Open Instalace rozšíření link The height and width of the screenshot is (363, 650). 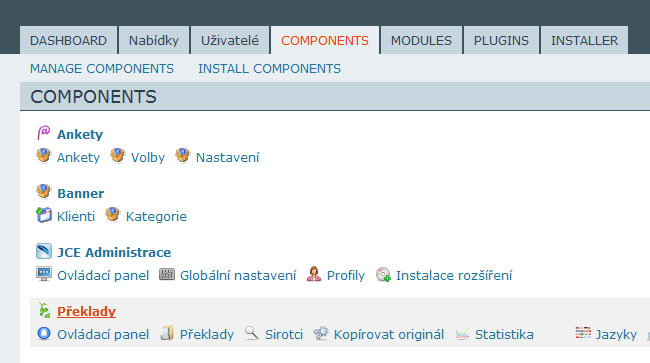point(454,276)
